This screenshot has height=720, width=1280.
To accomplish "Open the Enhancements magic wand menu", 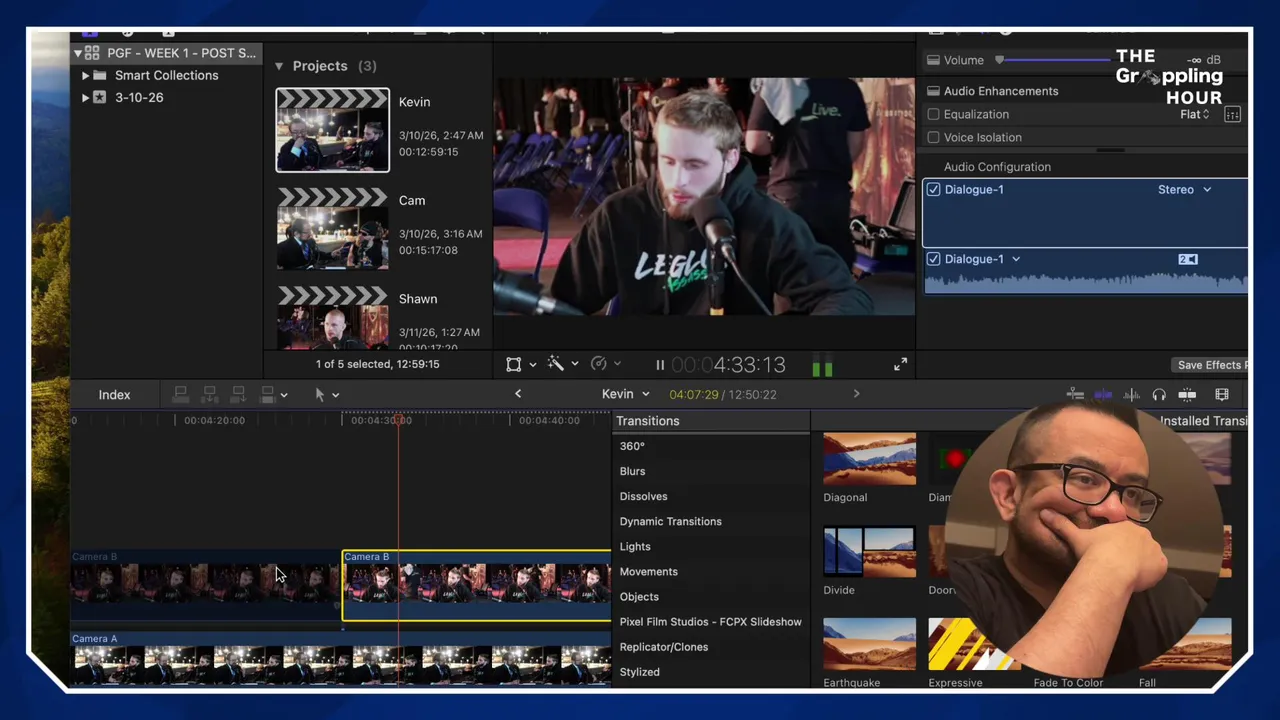I will coord(556,365).
